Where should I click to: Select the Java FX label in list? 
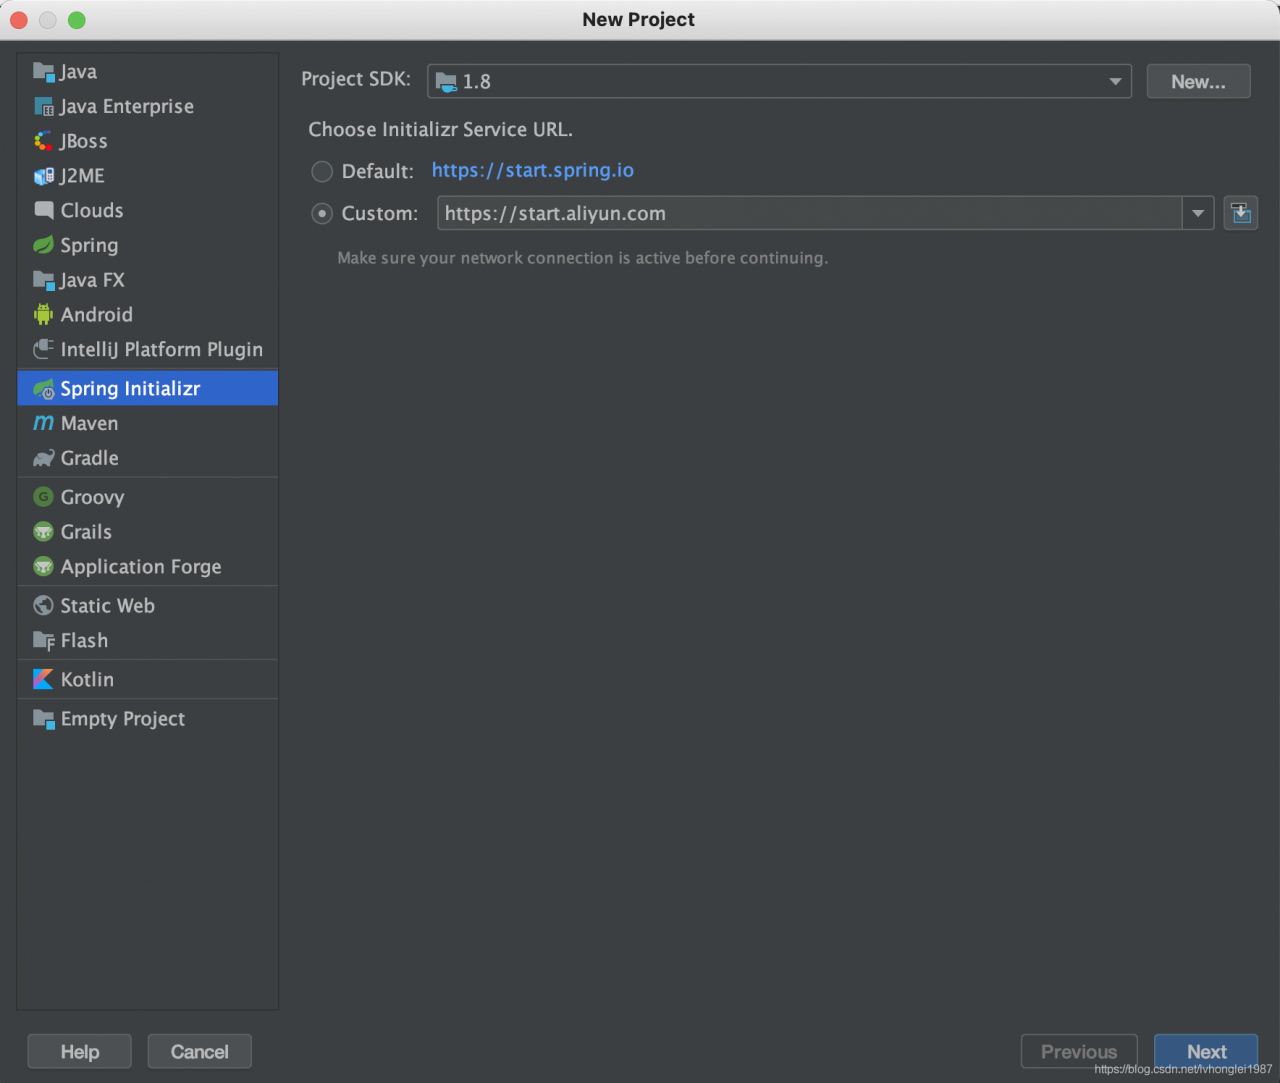(92, 280)
